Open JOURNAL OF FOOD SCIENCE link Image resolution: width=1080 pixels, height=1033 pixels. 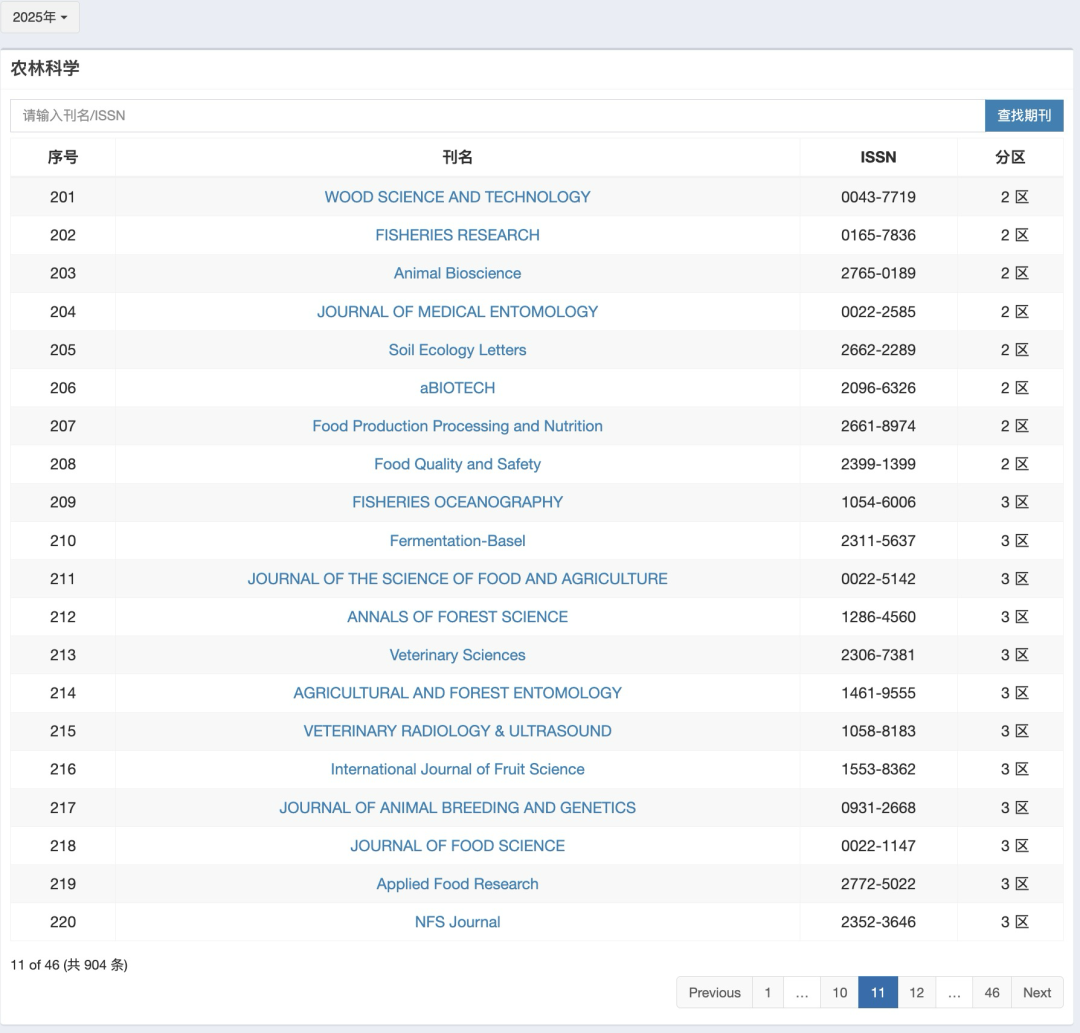457,846
